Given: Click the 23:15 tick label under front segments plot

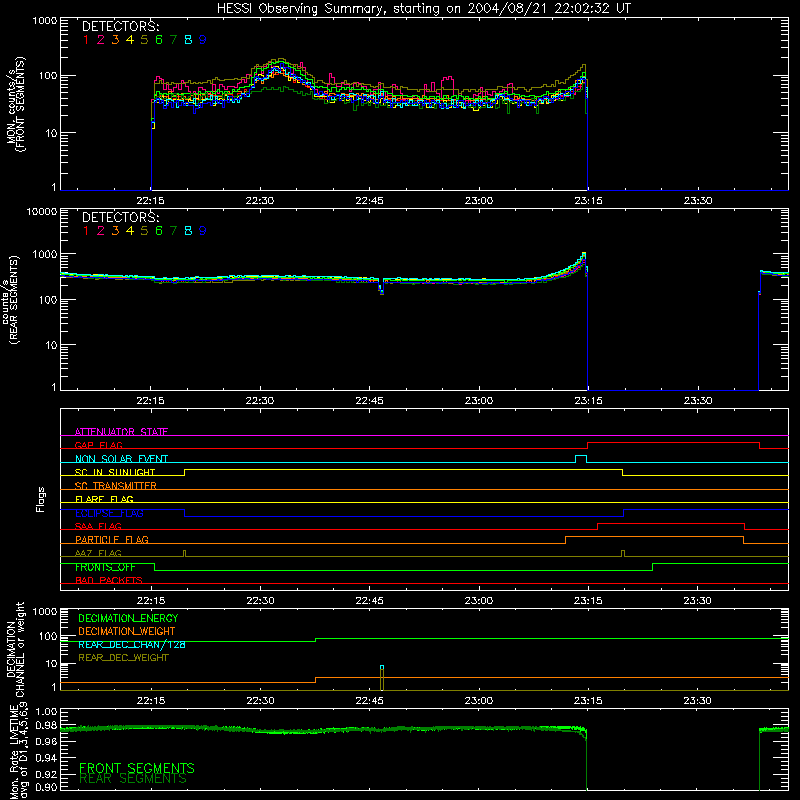Looking at the screenshot, I should point(588,201).
